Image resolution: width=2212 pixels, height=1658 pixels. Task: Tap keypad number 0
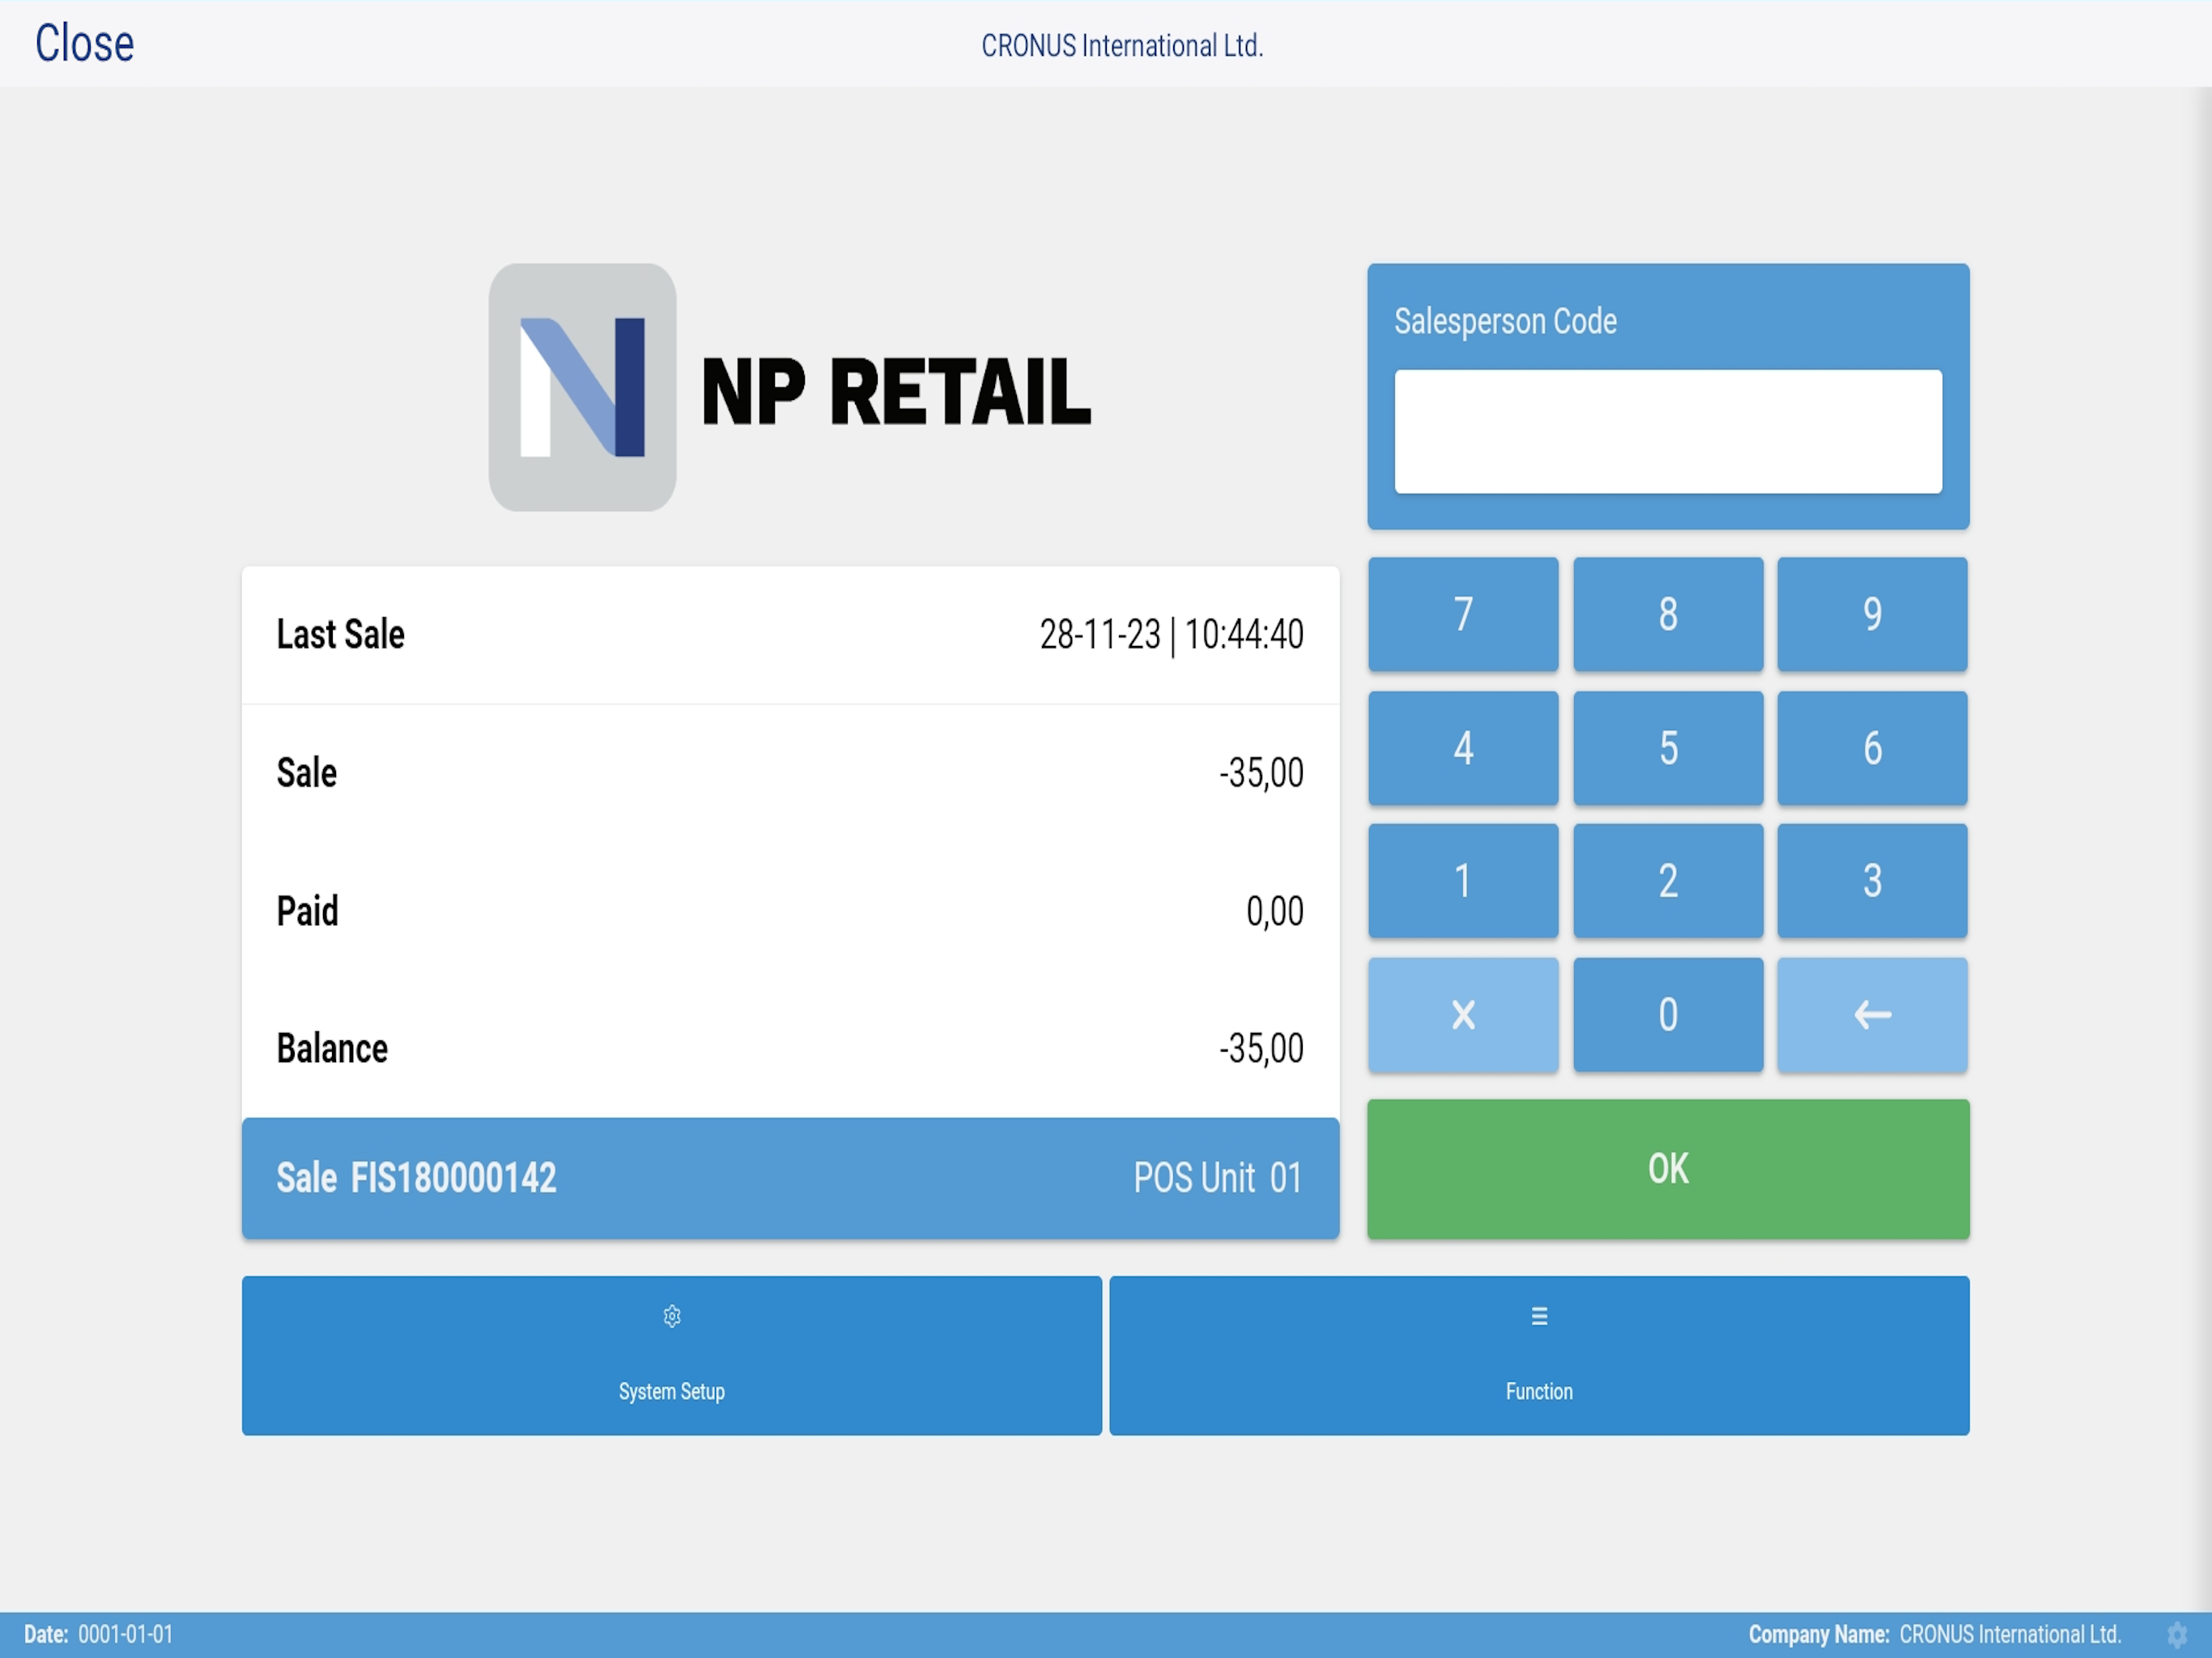1668,1015
